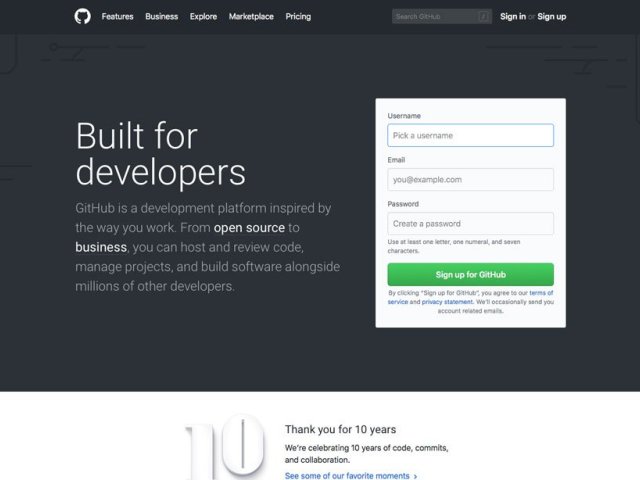Click the slash shortcut icon in search

coord(484,17)
